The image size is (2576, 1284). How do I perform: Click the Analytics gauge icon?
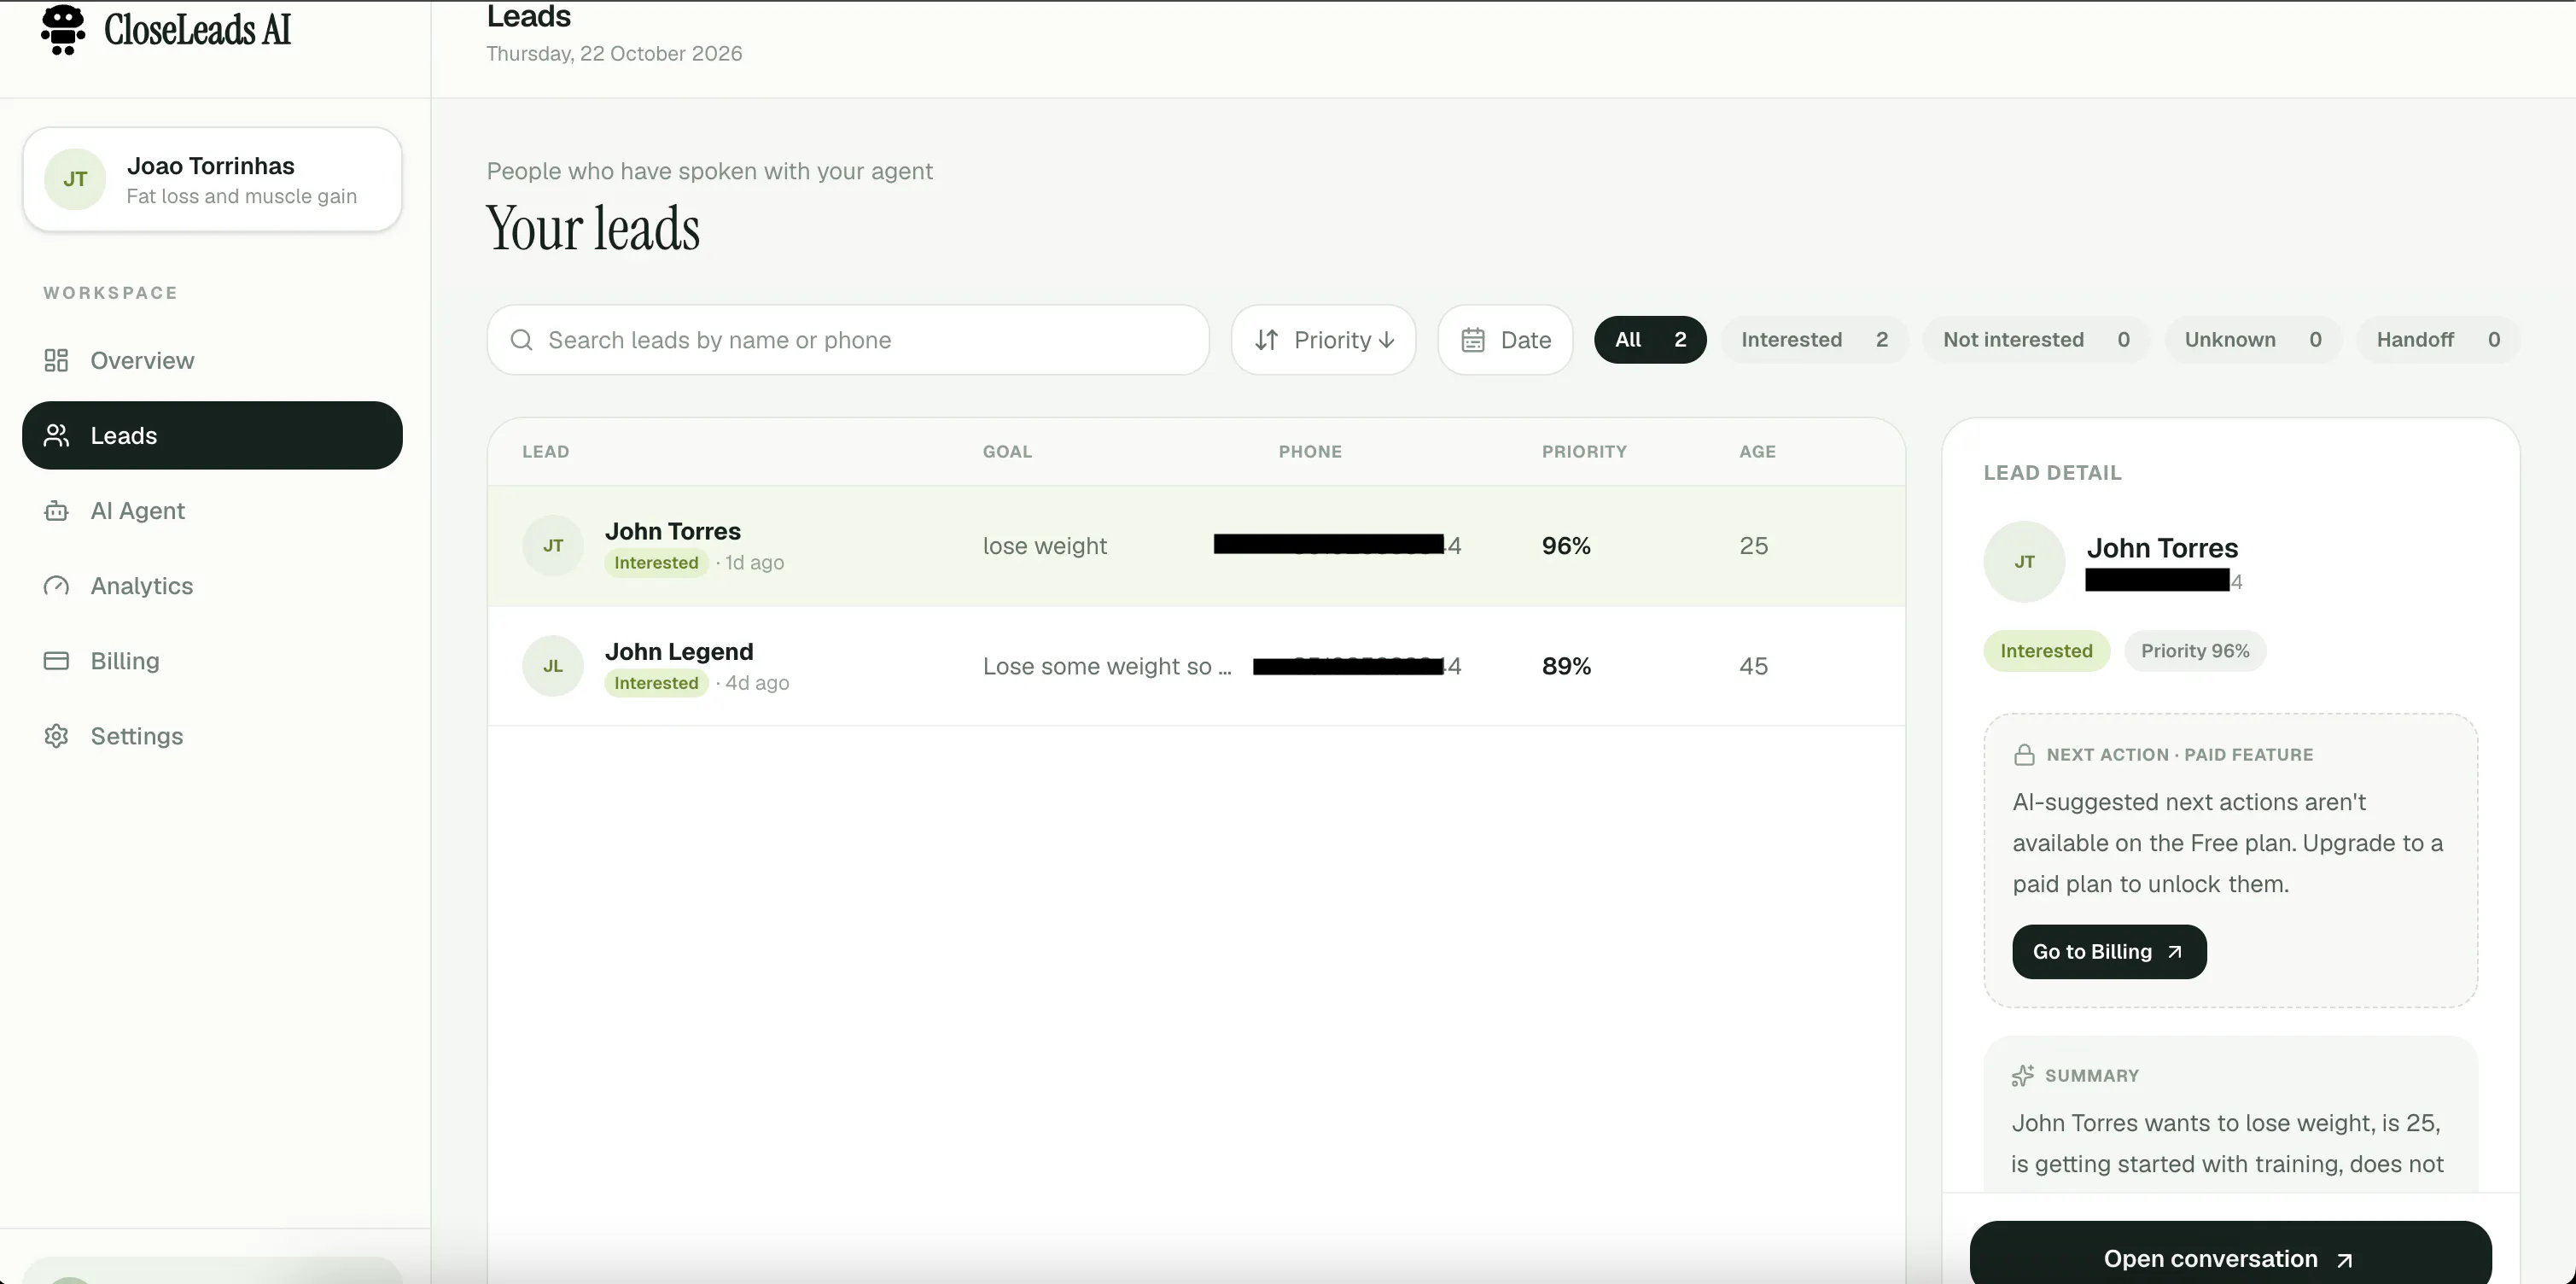(x=56, y=586)
